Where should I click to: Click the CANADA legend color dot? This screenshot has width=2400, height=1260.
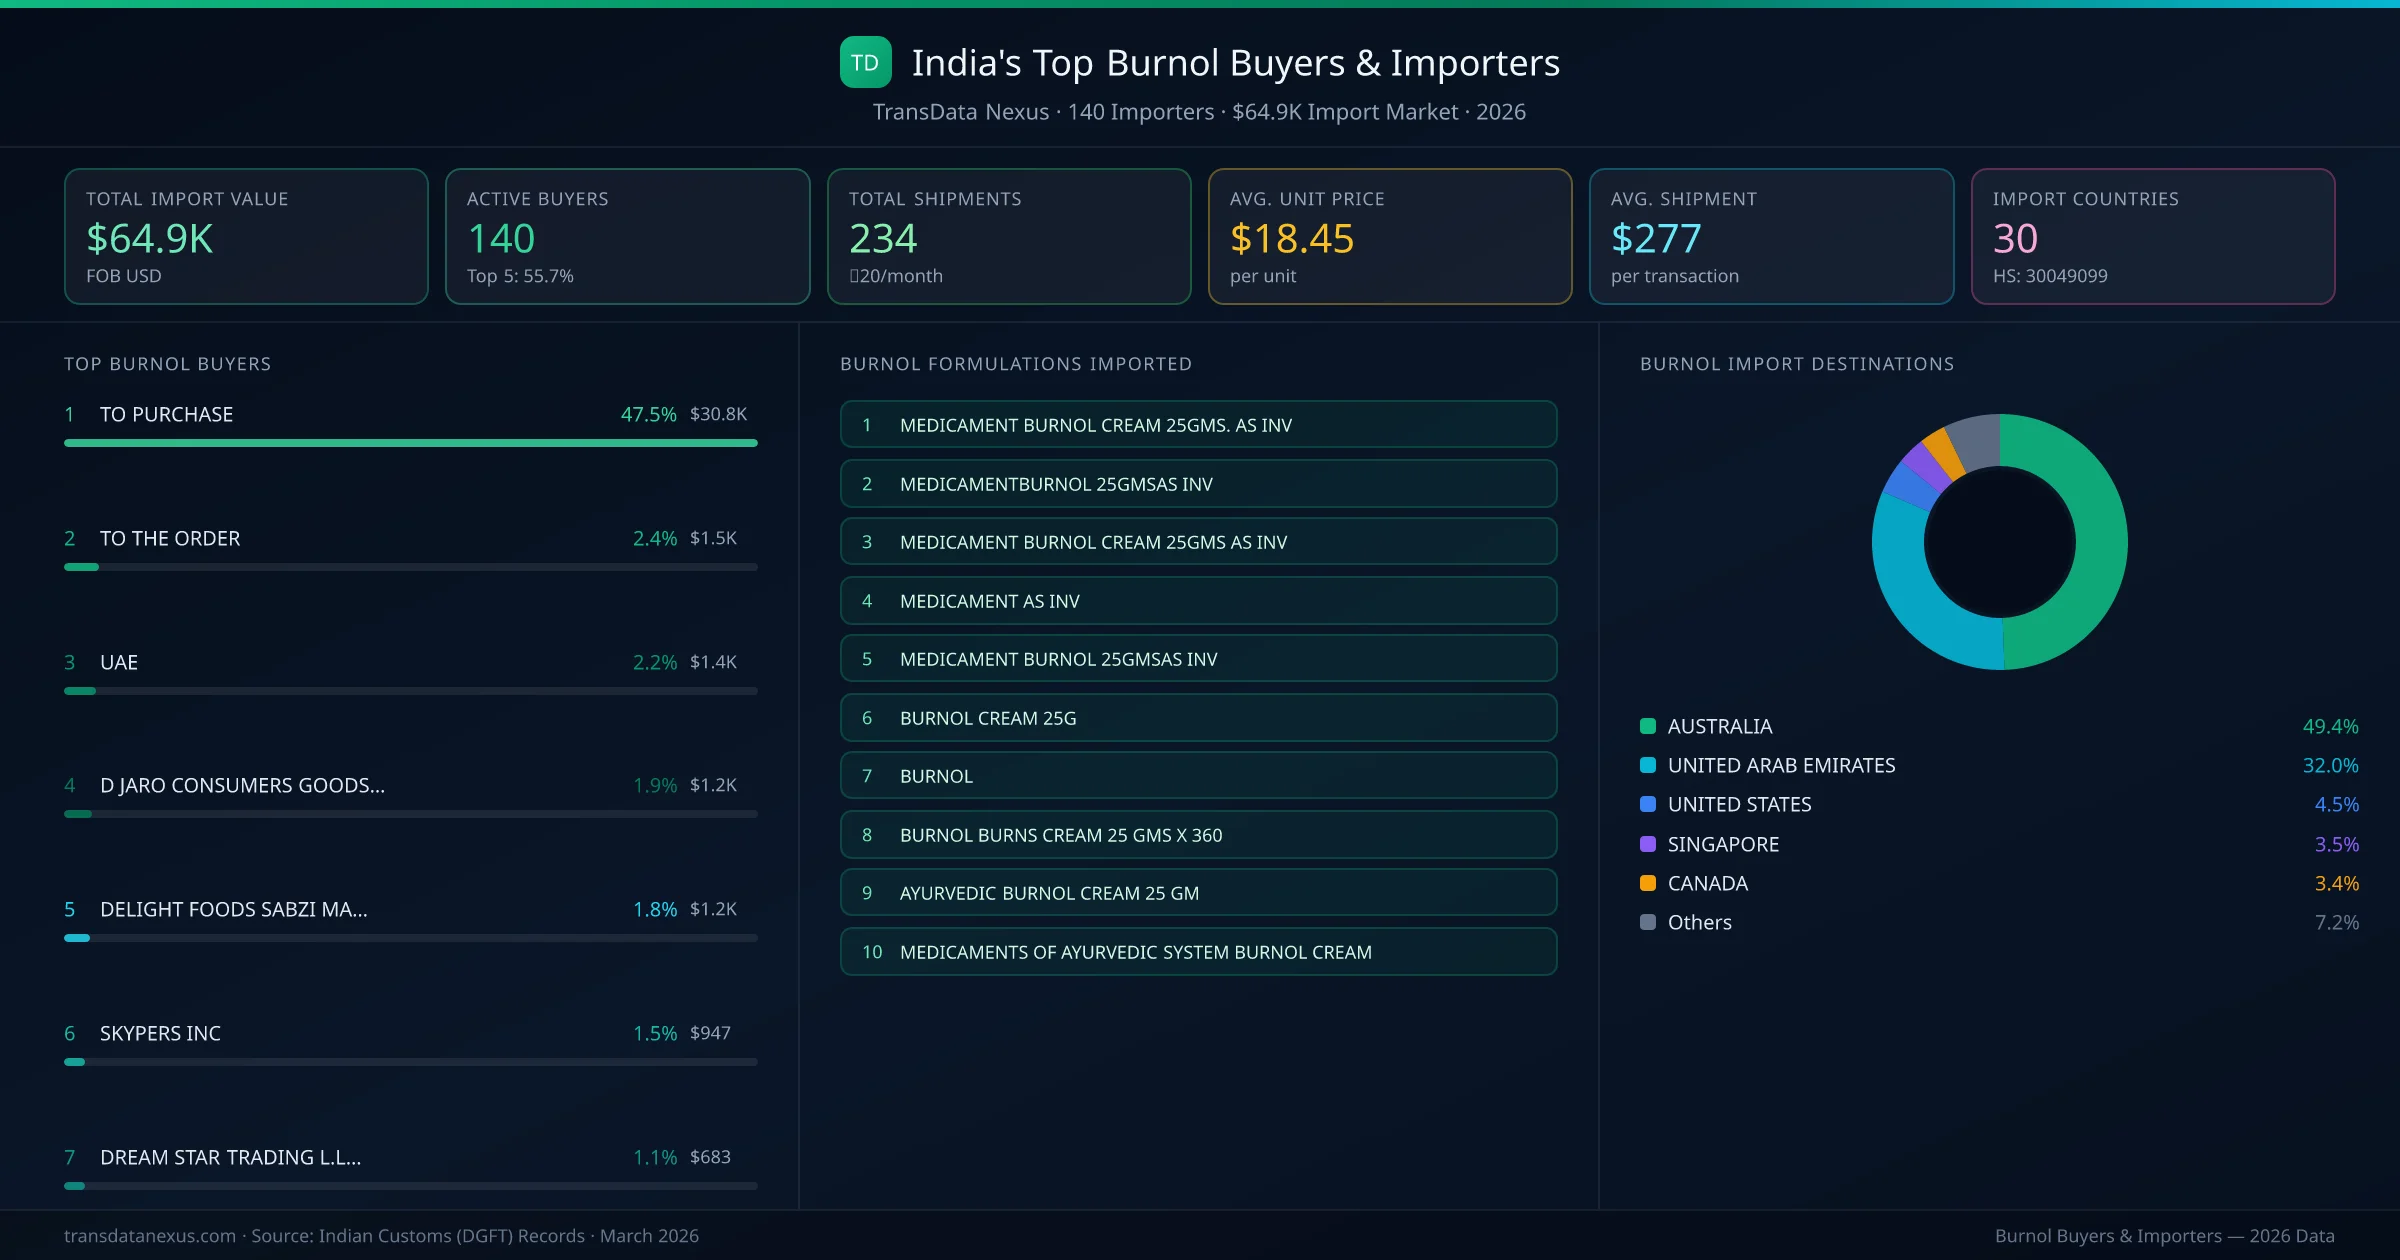(x=1647, y=883)
